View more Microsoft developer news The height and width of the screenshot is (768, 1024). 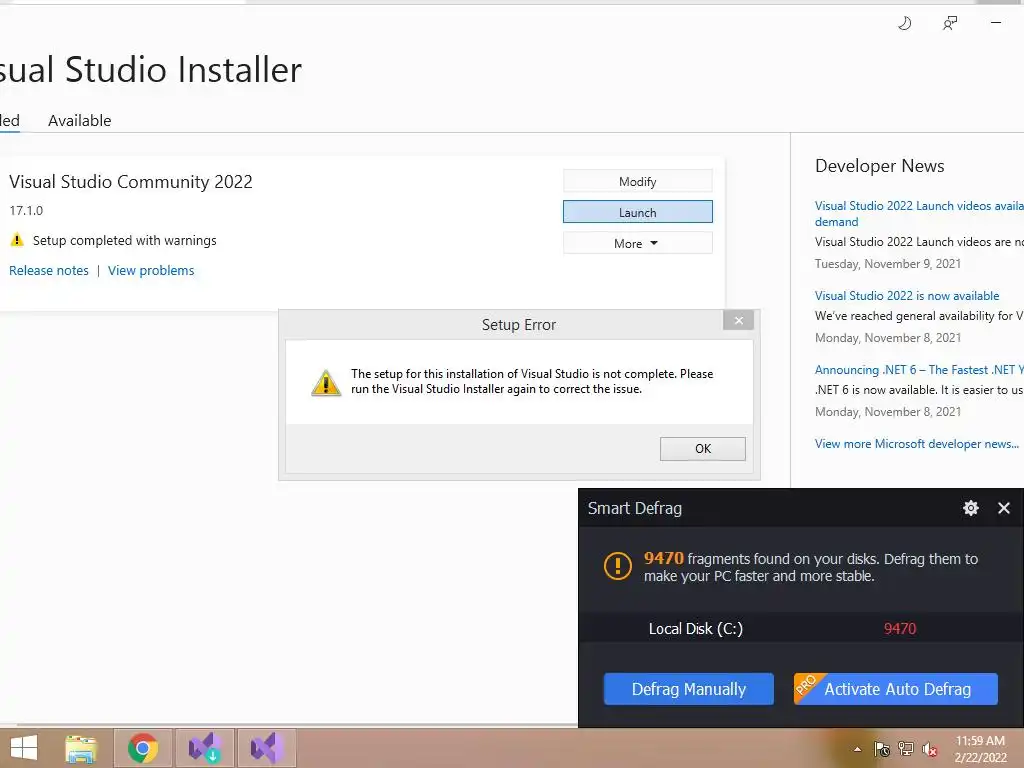click(917, 443)
